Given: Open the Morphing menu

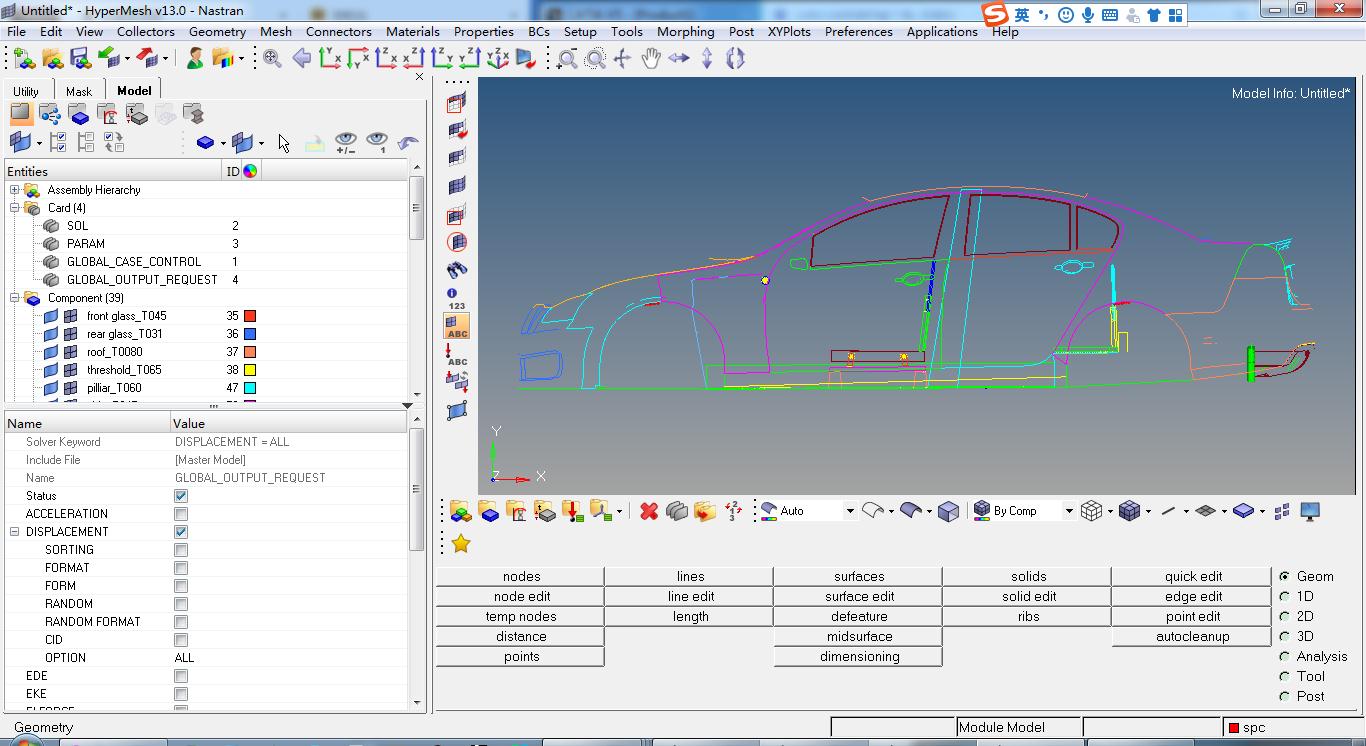Looking at the screenshot, I should coord(685,31).
